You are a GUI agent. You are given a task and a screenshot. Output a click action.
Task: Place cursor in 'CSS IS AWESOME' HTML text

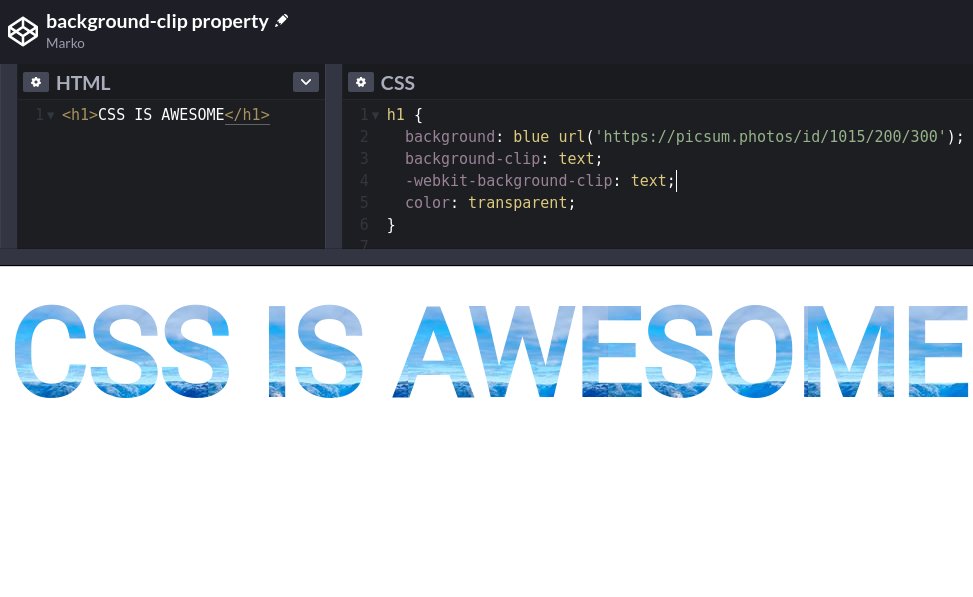point(161,115)
